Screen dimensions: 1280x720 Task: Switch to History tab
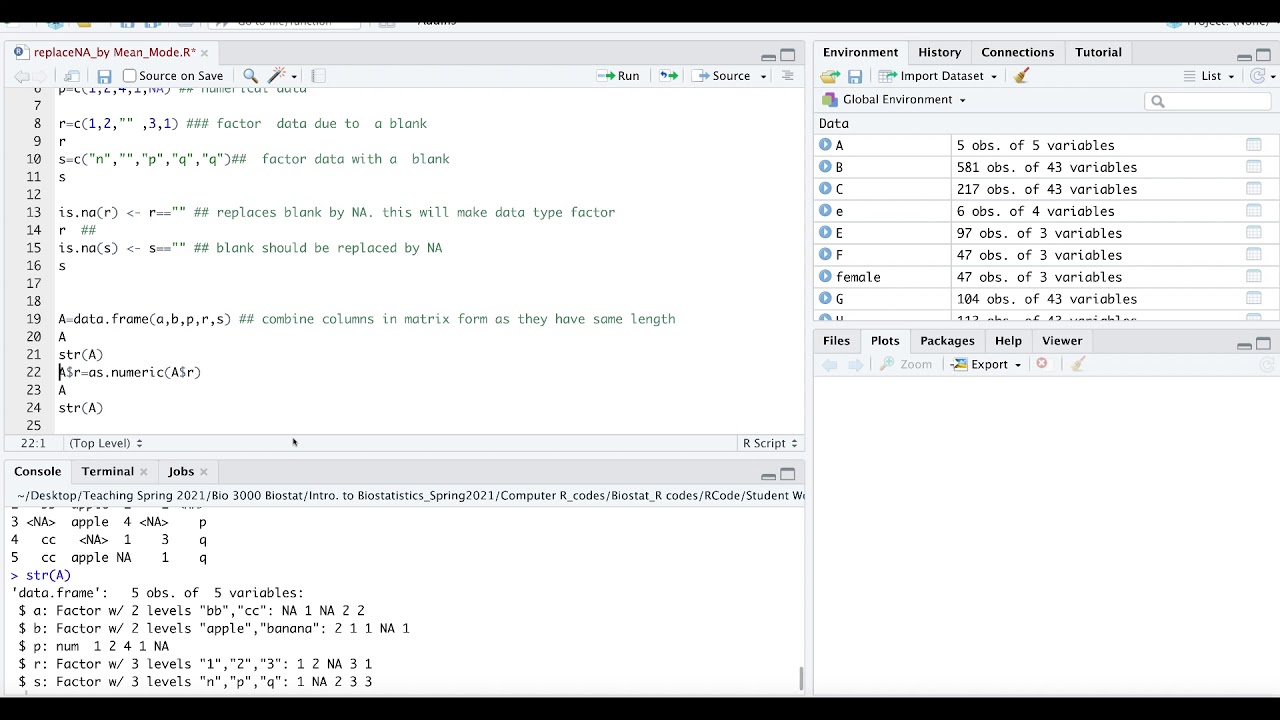click(939, 52)
